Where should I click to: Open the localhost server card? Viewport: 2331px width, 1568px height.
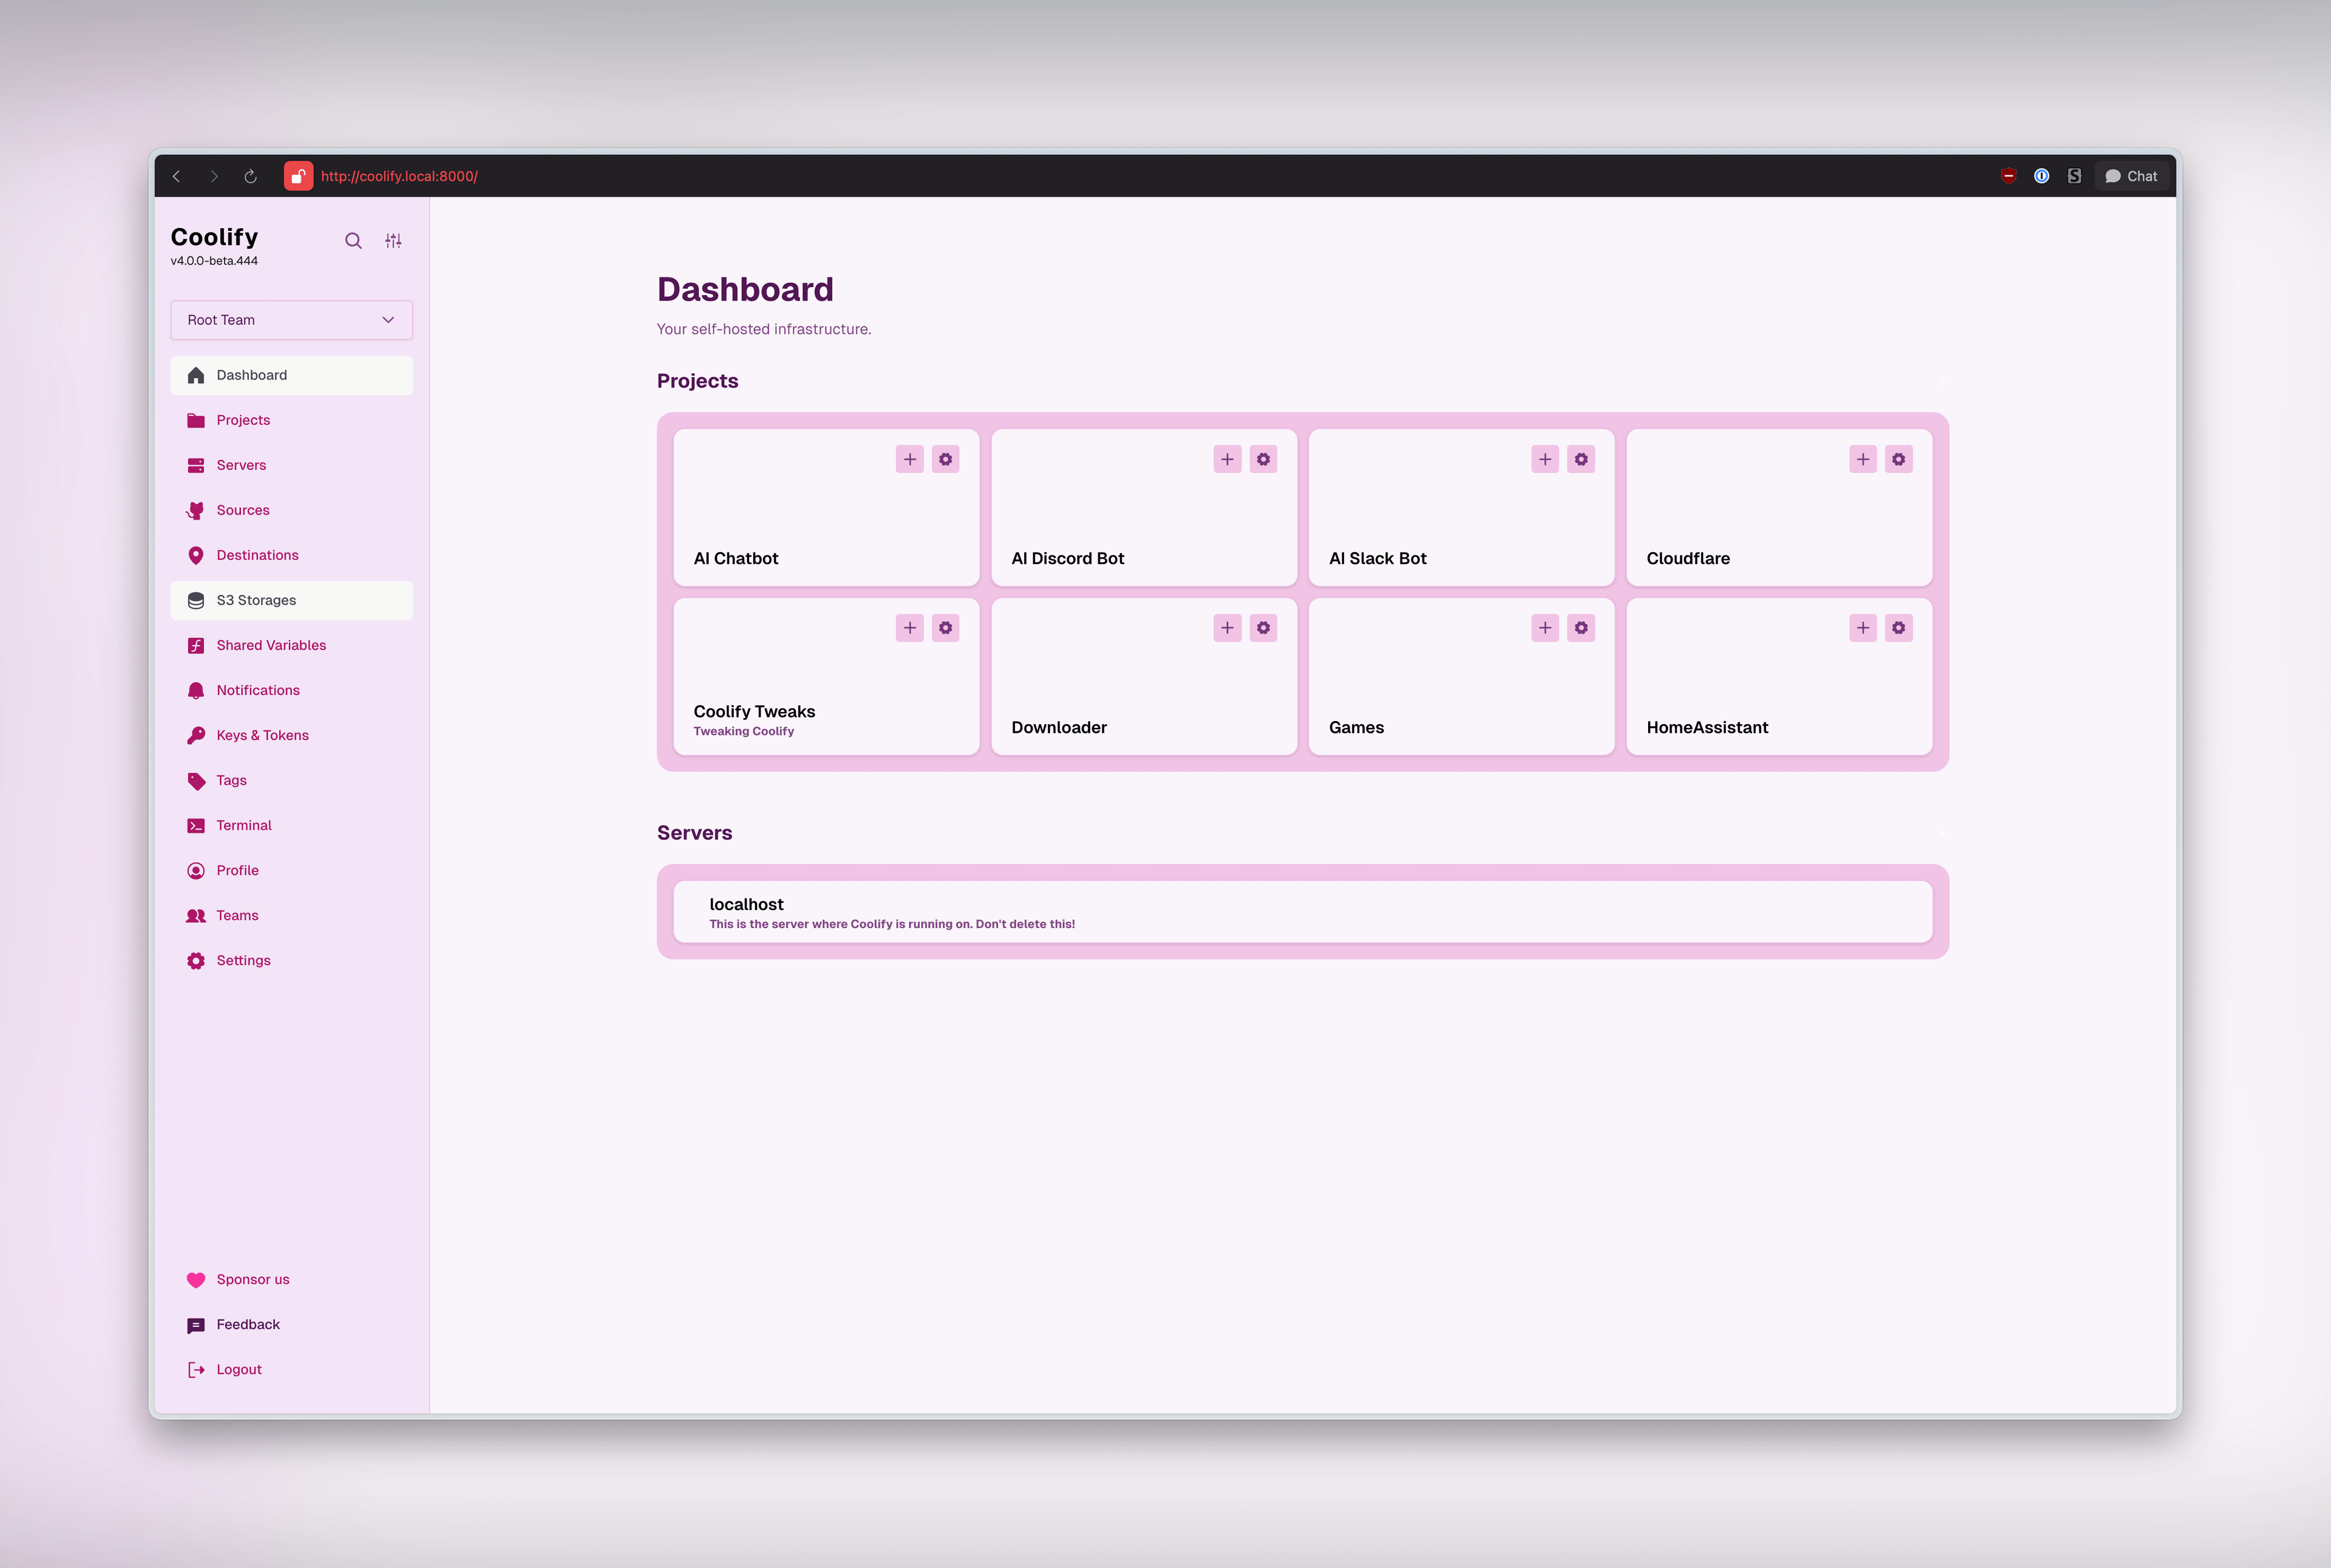pos(1302,912)
